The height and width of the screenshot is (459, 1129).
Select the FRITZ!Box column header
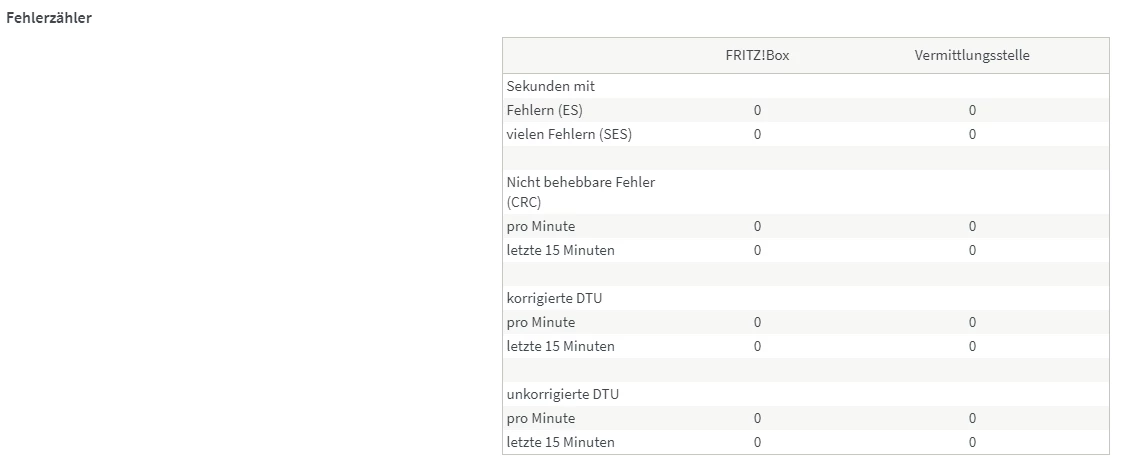point(757,55)
